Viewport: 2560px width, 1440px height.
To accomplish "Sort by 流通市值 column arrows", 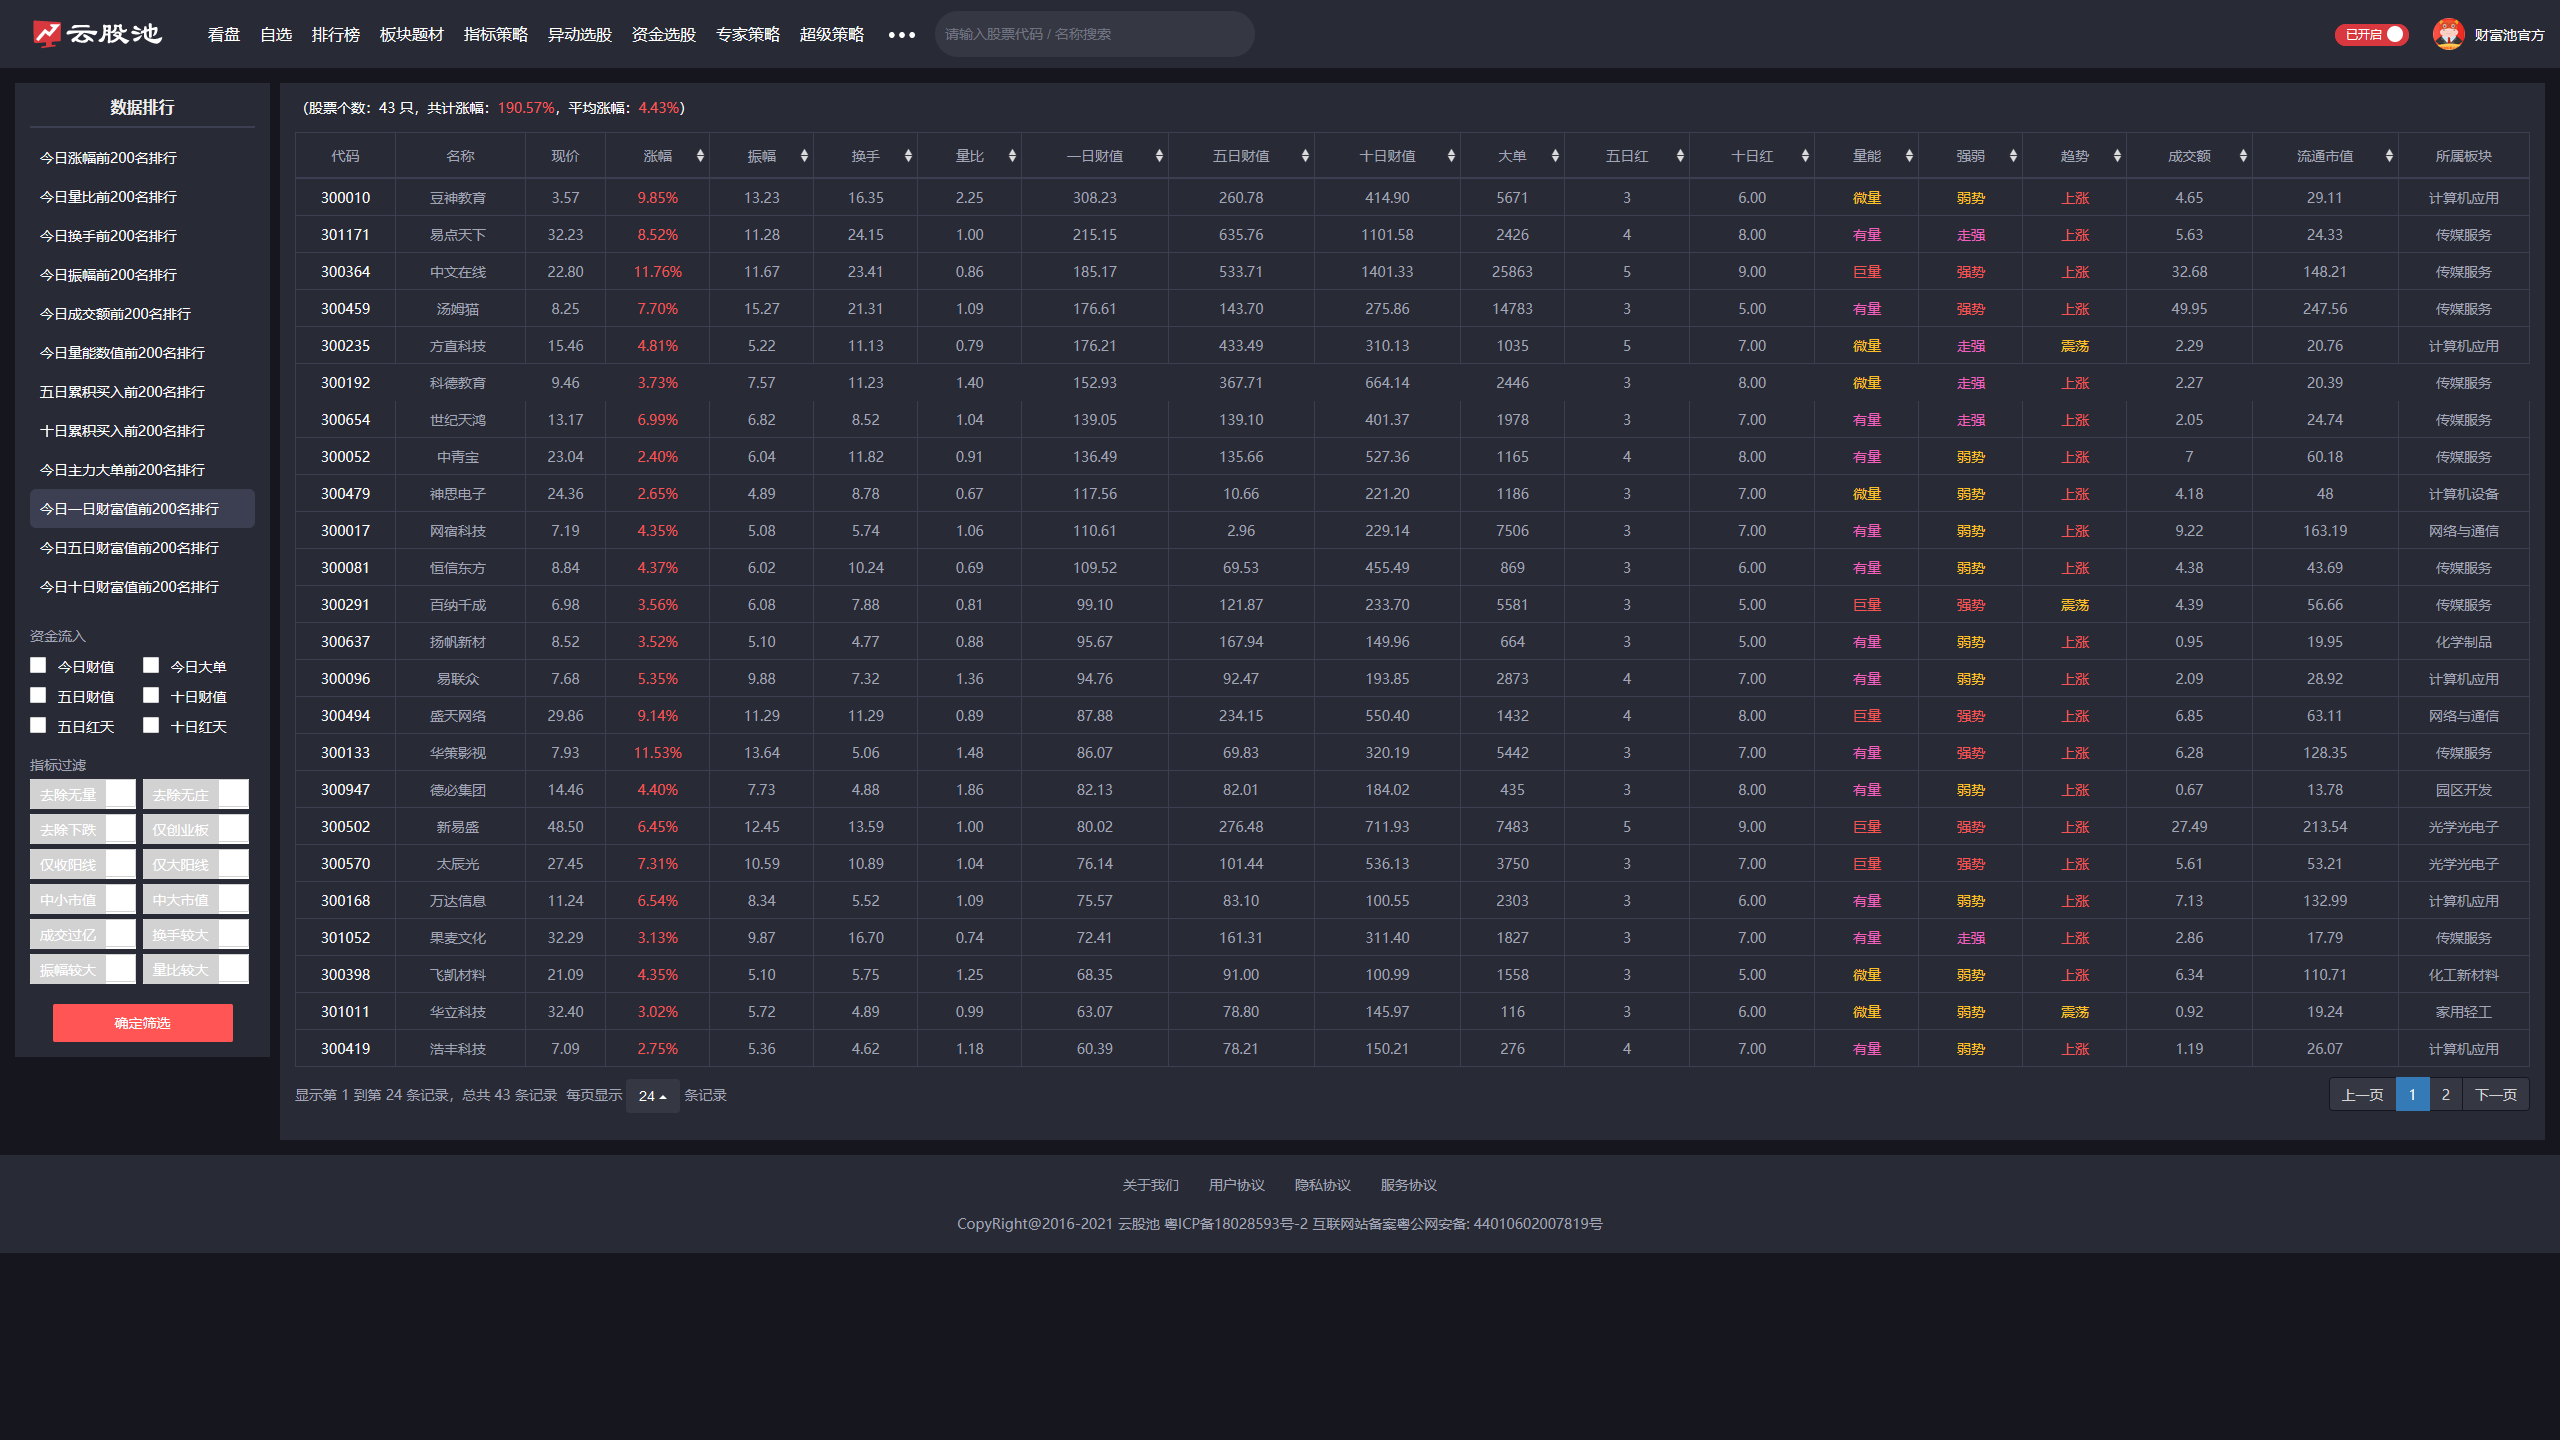I will tap(2389, 156).
